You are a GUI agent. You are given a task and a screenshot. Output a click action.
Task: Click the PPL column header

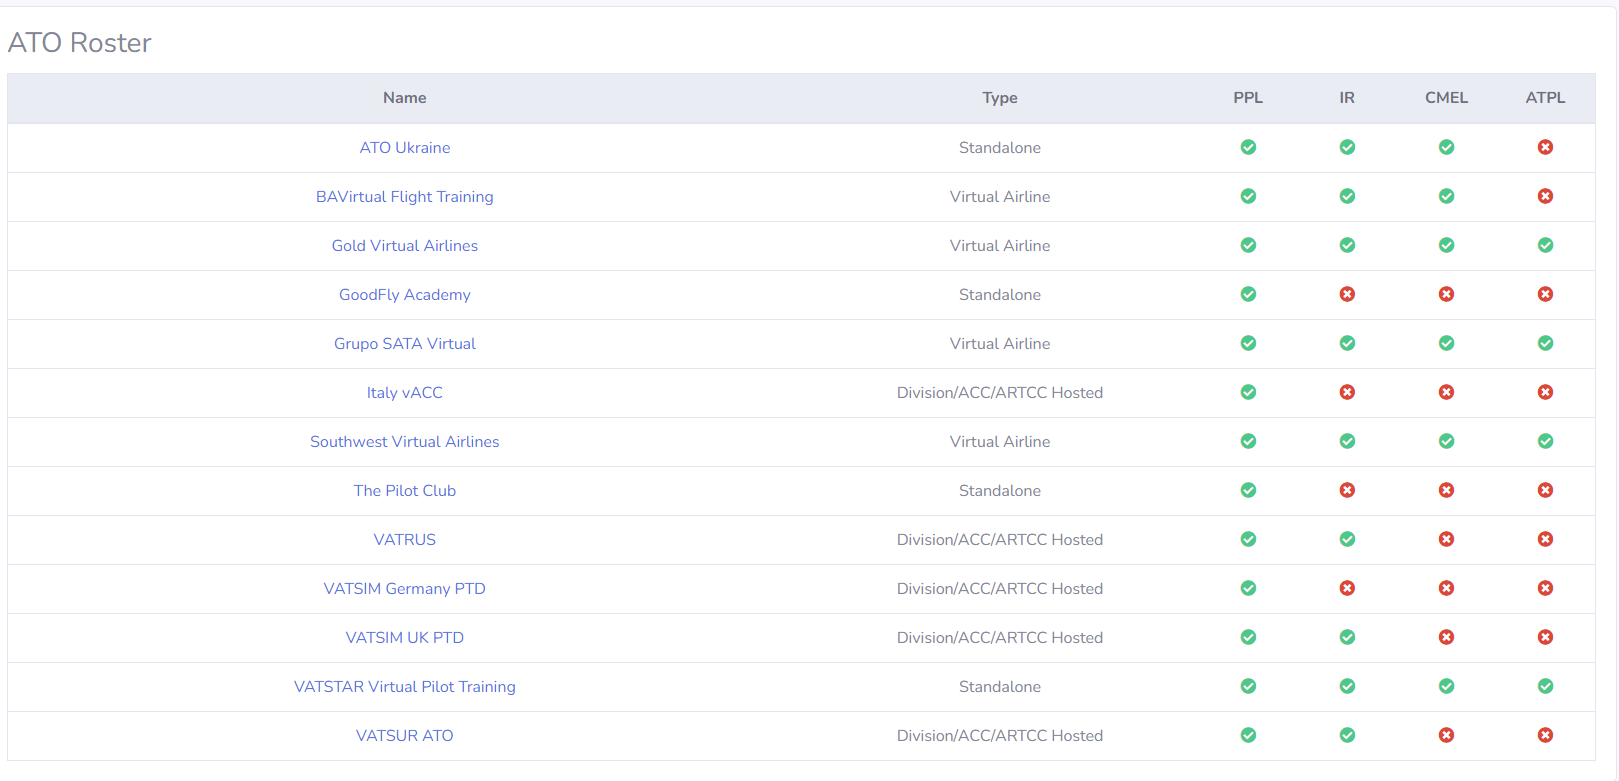(x=1248, y=98)
